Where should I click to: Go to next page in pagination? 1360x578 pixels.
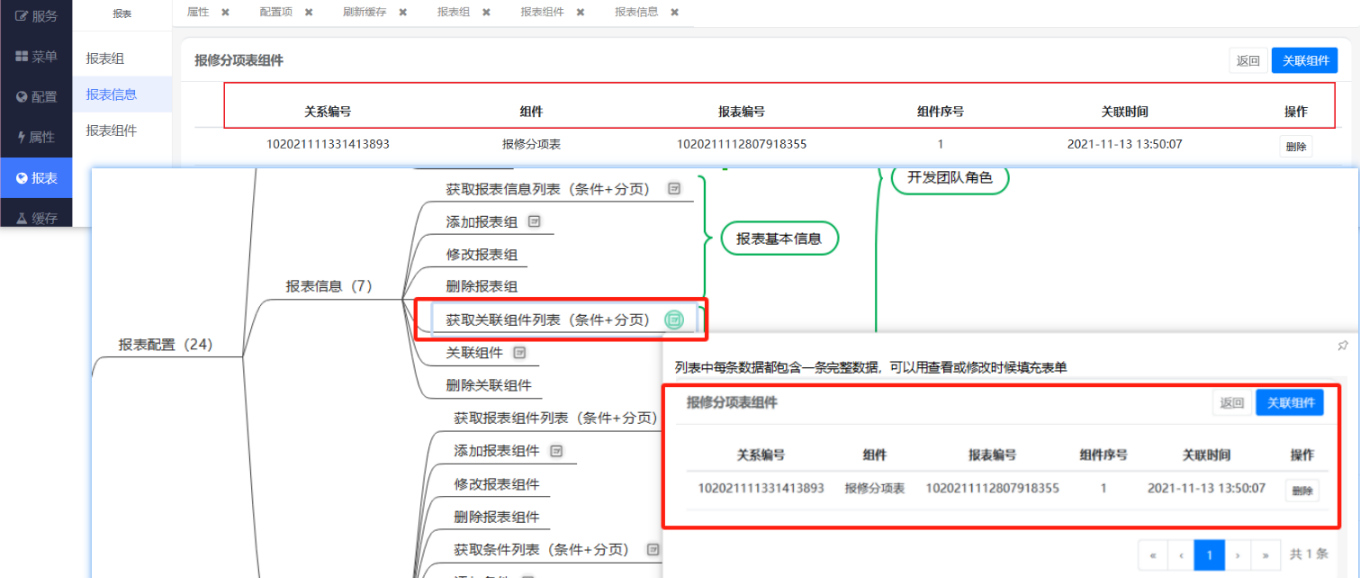coord(1238,554)
